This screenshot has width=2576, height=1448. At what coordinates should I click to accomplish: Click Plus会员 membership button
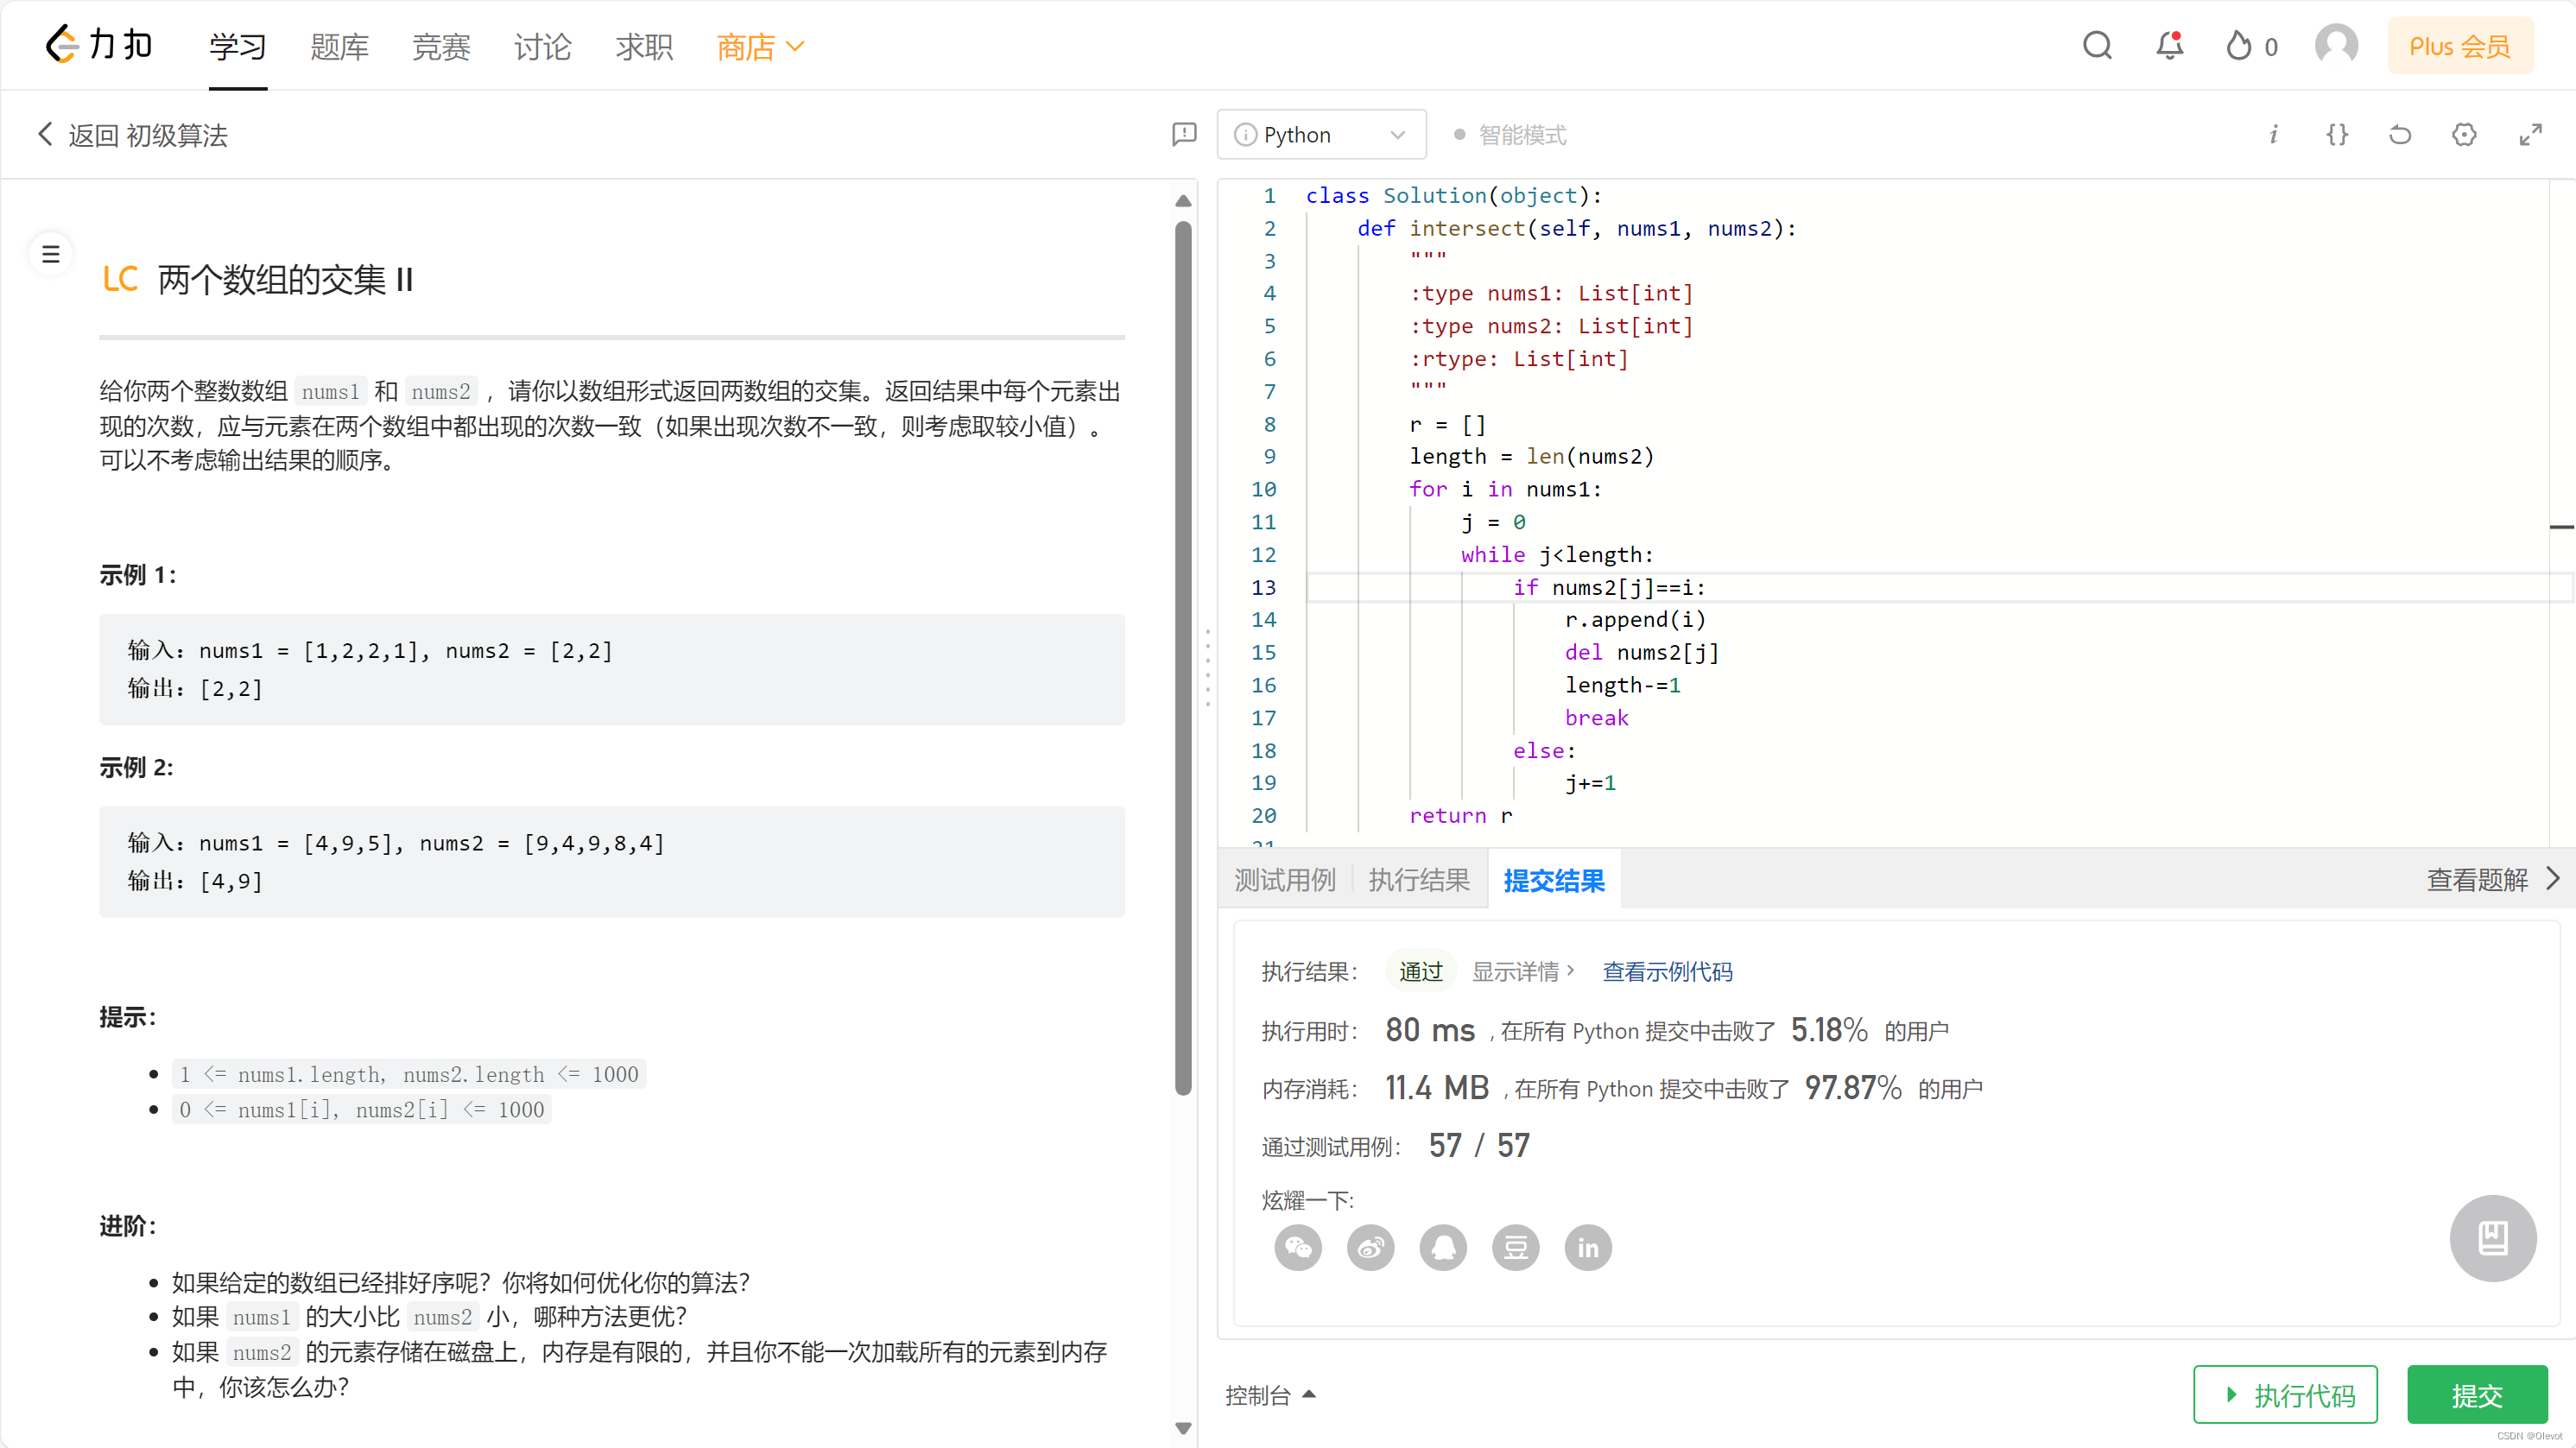point(2459,44)
